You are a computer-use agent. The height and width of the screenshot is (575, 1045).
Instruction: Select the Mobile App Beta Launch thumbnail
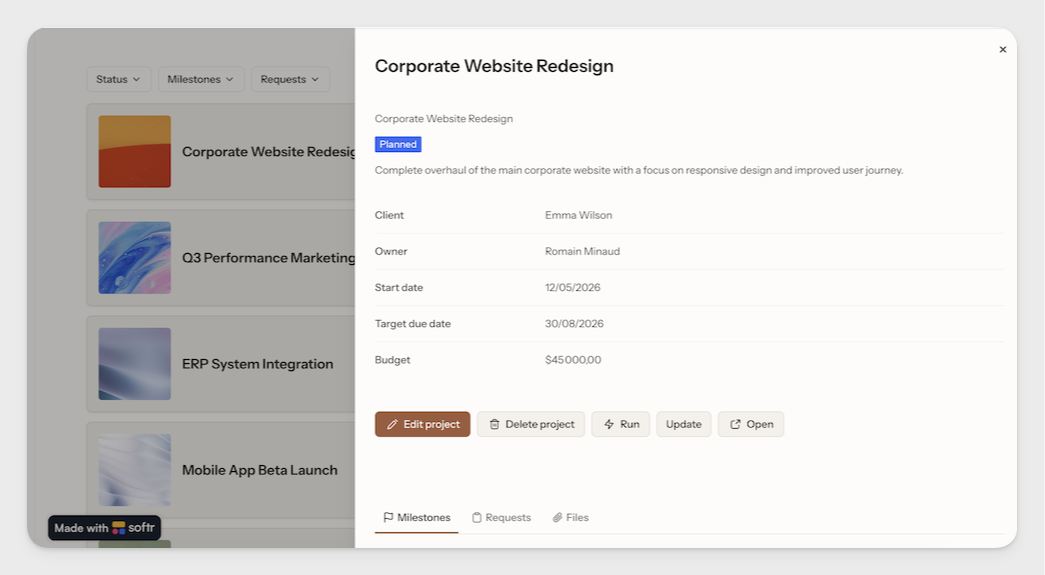135,470
